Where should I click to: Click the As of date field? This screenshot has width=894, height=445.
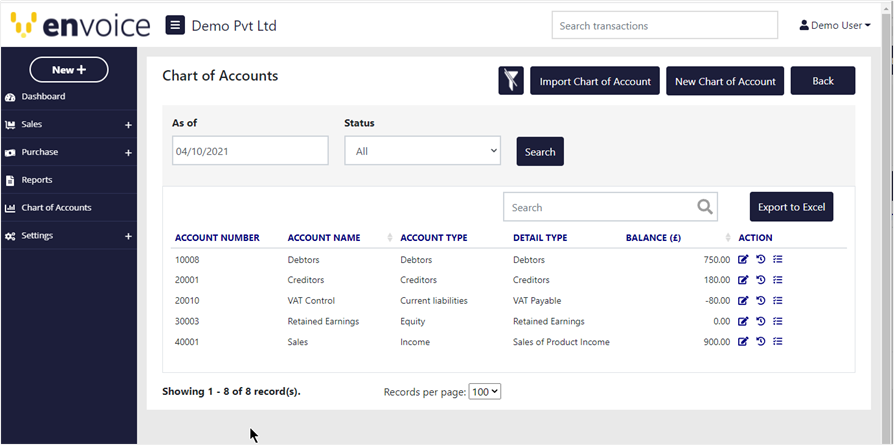coord(250,151)
